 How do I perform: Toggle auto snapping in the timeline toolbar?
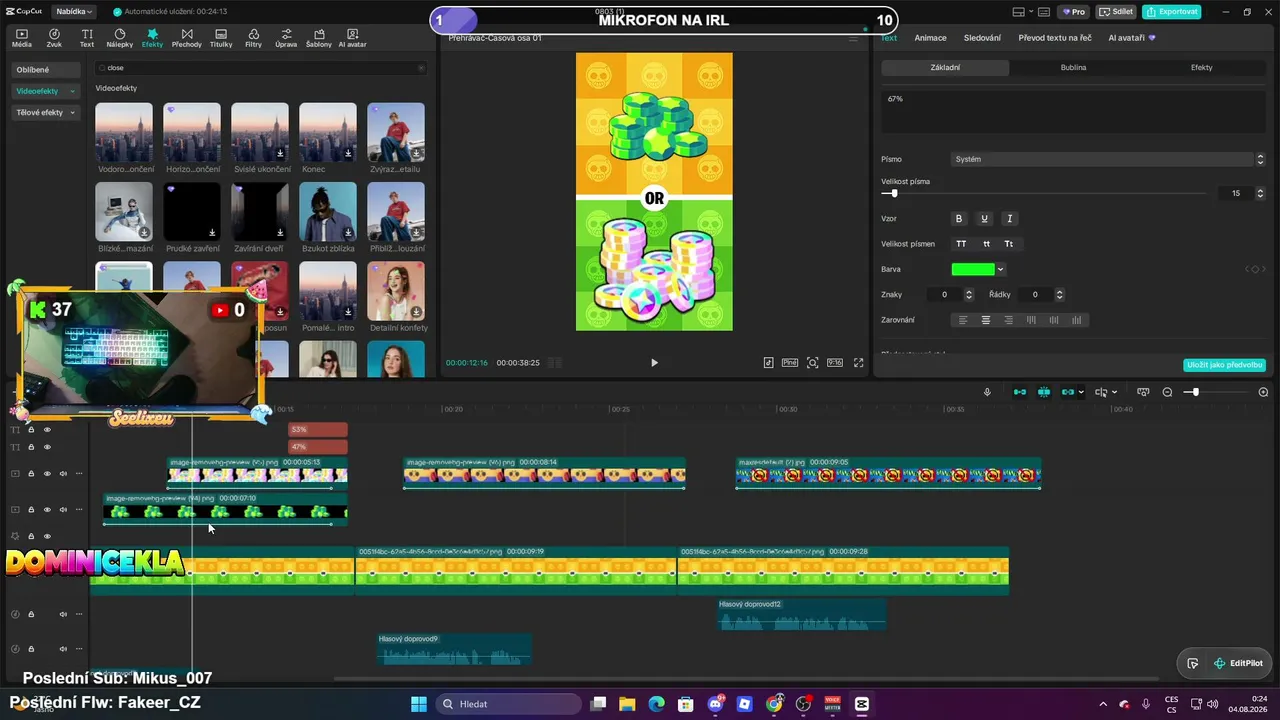pos(1044,392)
